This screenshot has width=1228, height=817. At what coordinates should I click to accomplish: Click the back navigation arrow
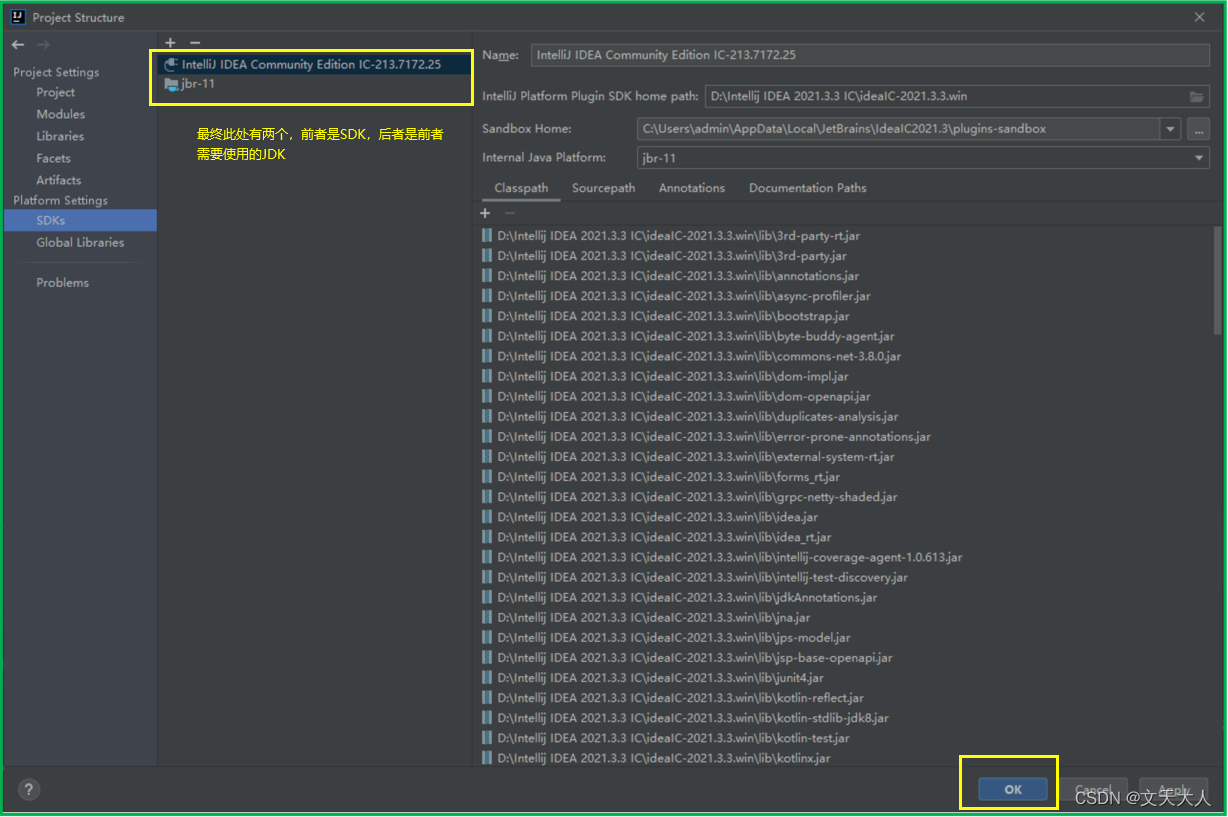[16, 43]
